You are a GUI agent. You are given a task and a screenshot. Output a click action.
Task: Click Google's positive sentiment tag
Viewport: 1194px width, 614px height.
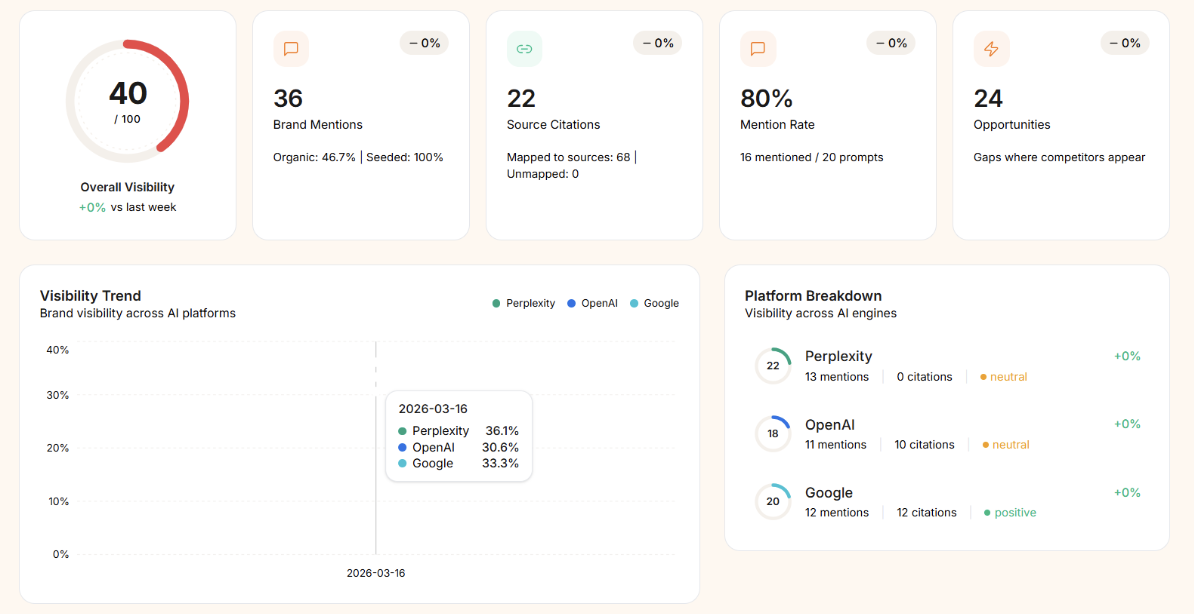tap(1010, 513)
